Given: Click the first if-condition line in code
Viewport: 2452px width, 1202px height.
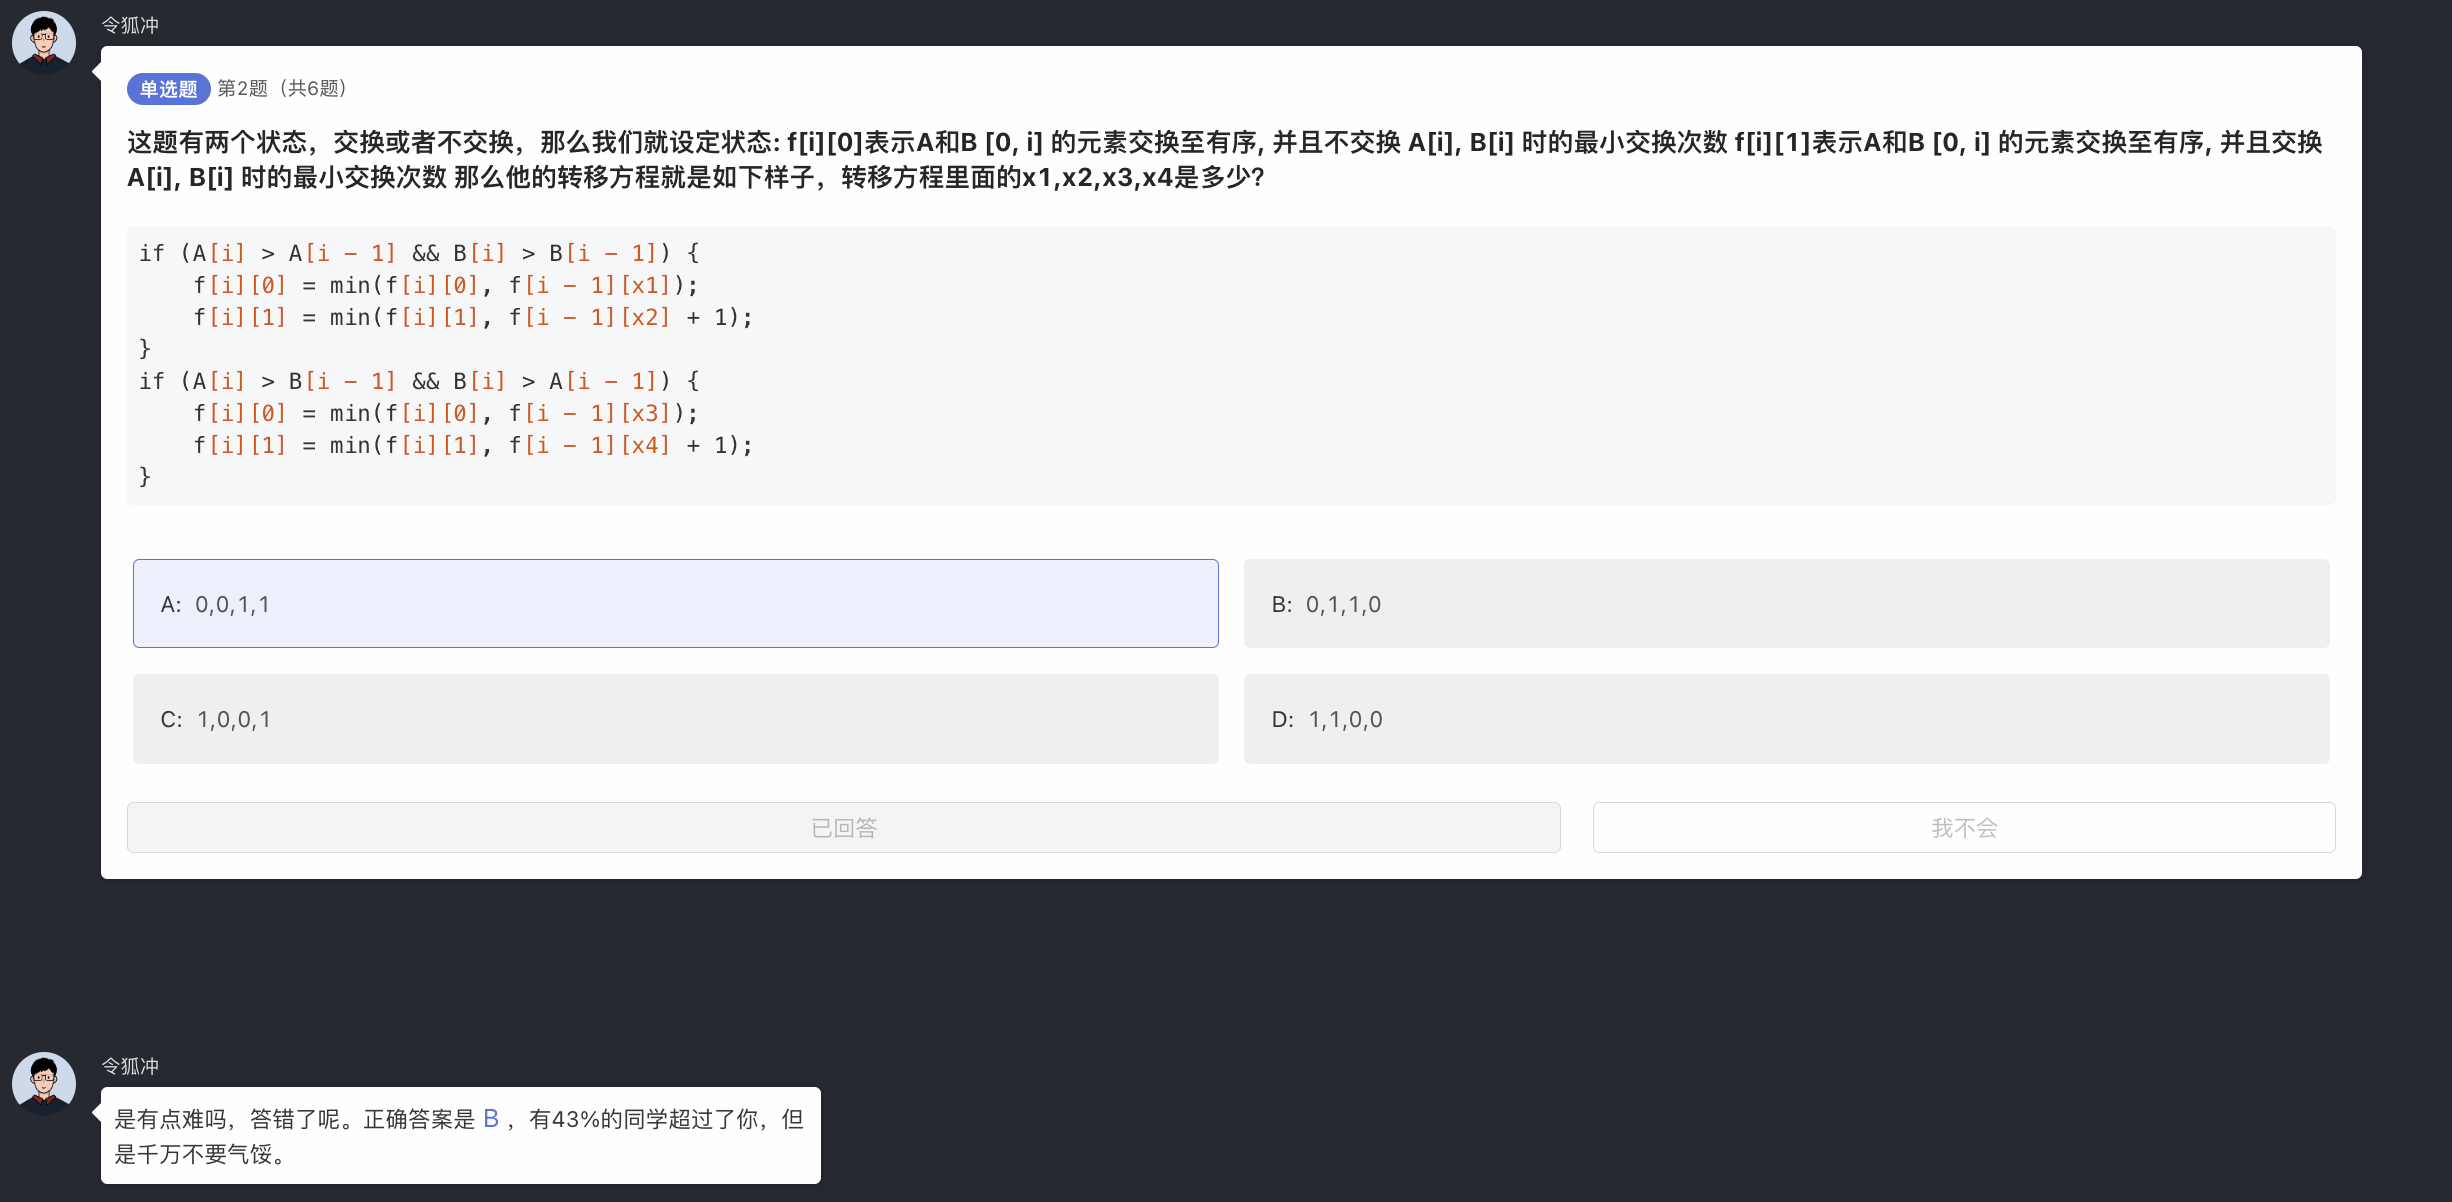Looking at the screenshot, I should pos(419,254).
